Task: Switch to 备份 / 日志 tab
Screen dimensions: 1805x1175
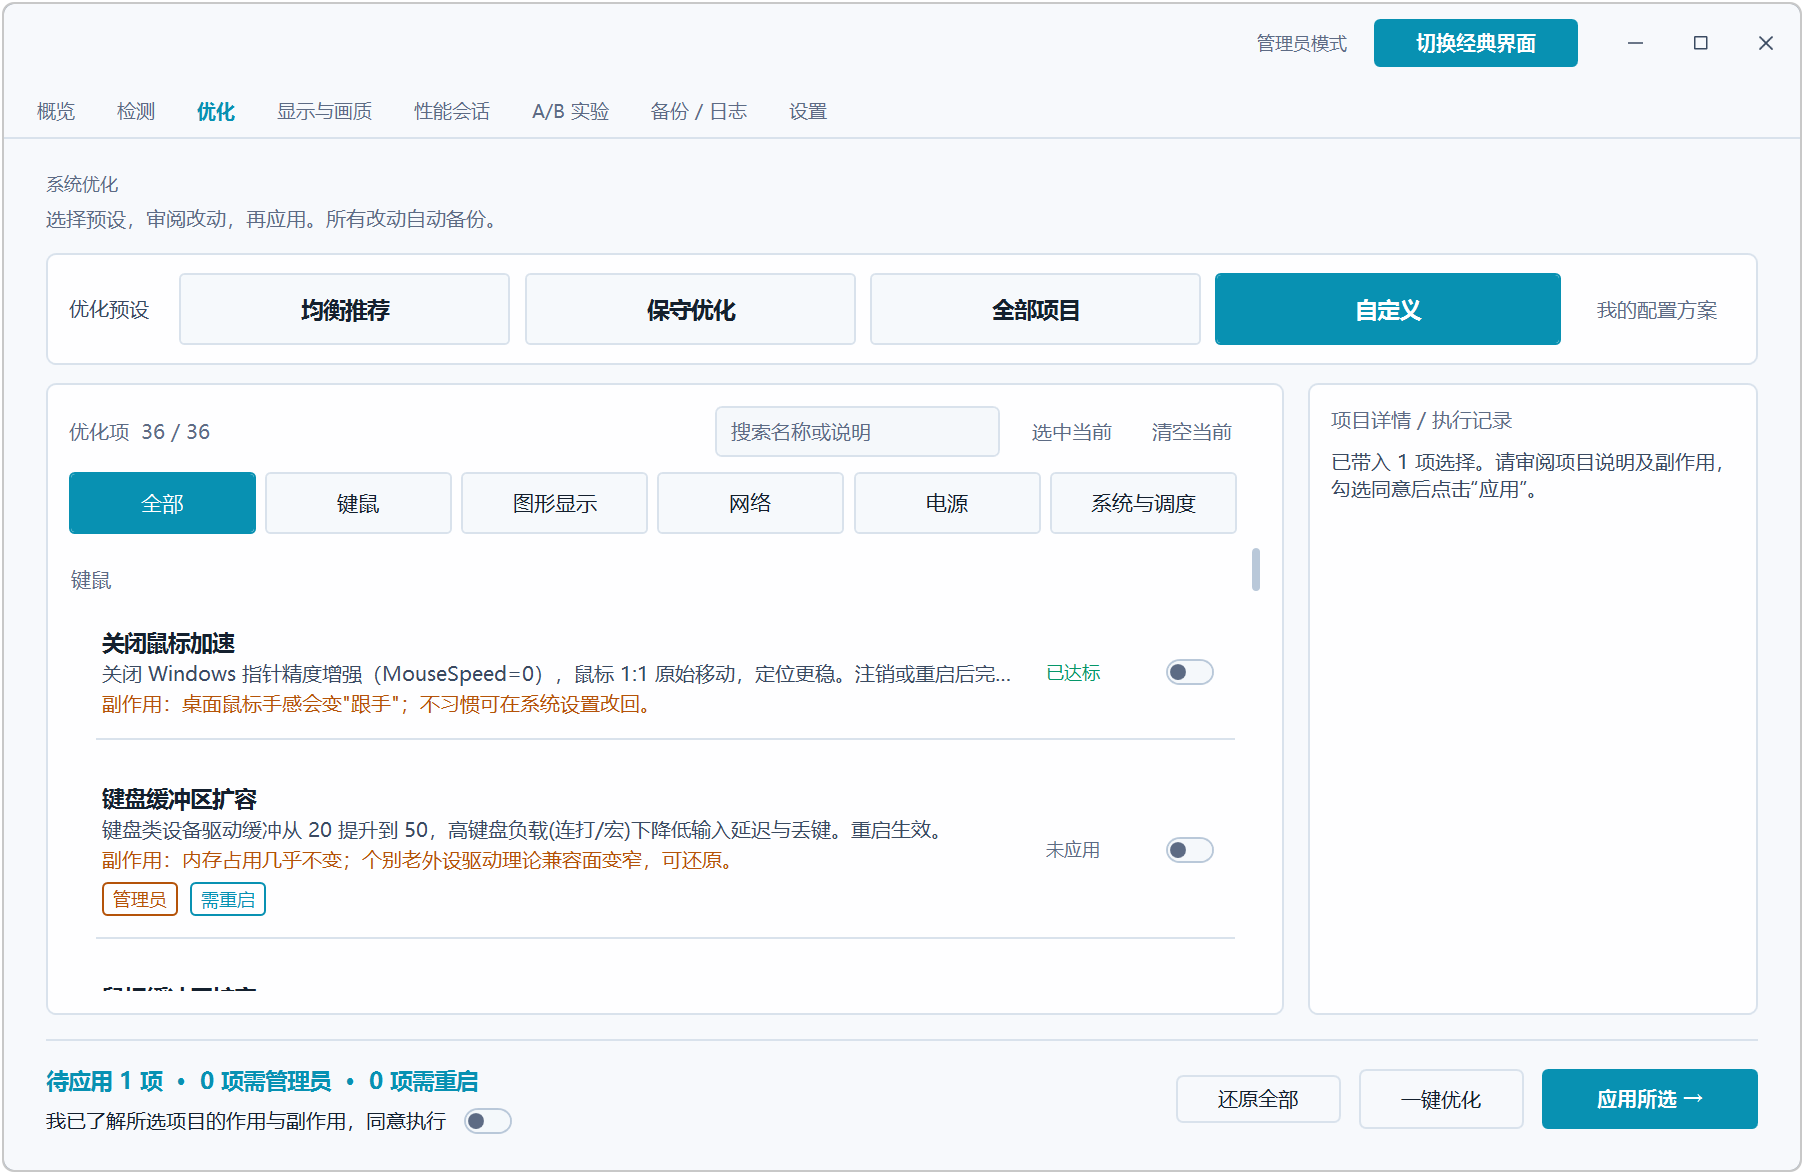Action: 698,111
